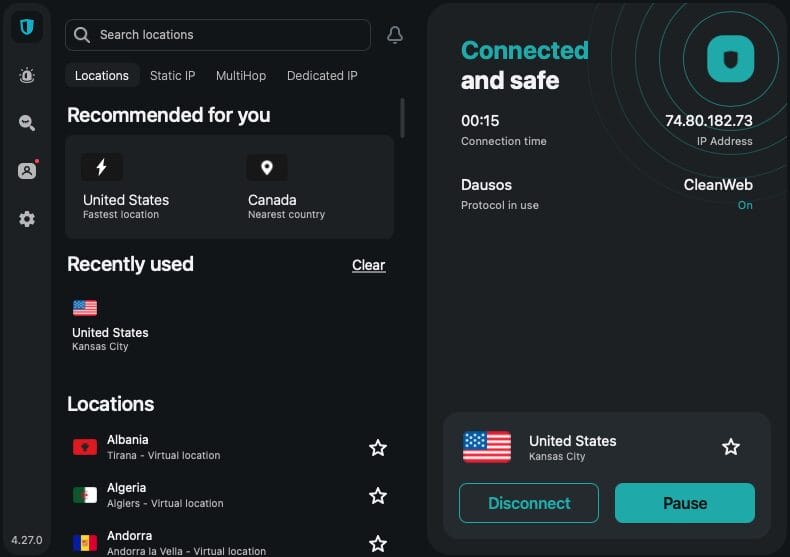Favorite Albania with its star
This screenshot has width=790, height=557.
click(378, 448)
